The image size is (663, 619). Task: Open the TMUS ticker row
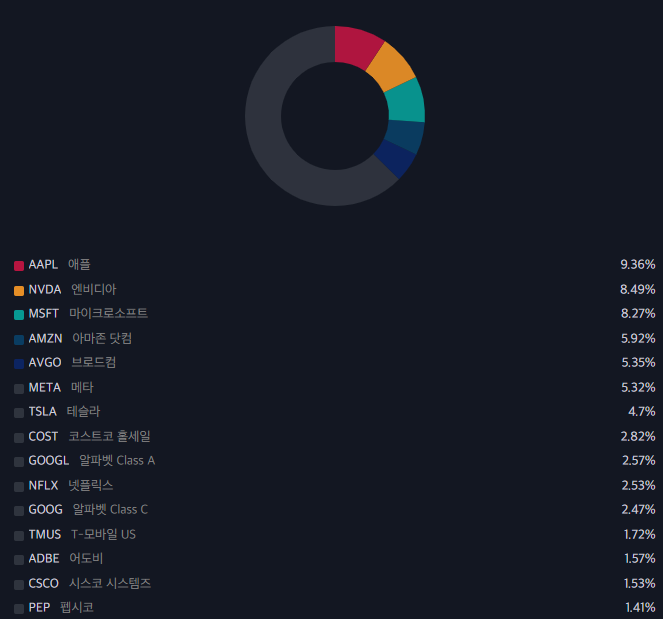coord(334,534)
